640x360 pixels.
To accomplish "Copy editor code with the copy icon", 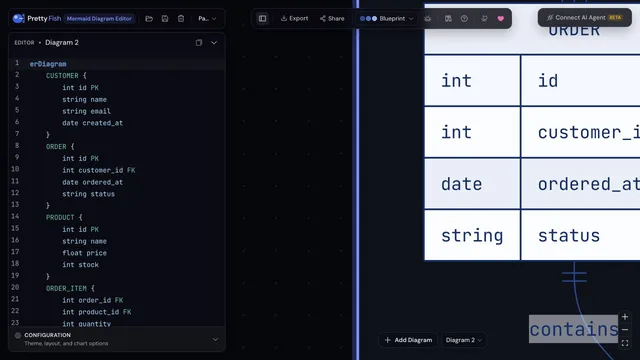I will 199,42.
